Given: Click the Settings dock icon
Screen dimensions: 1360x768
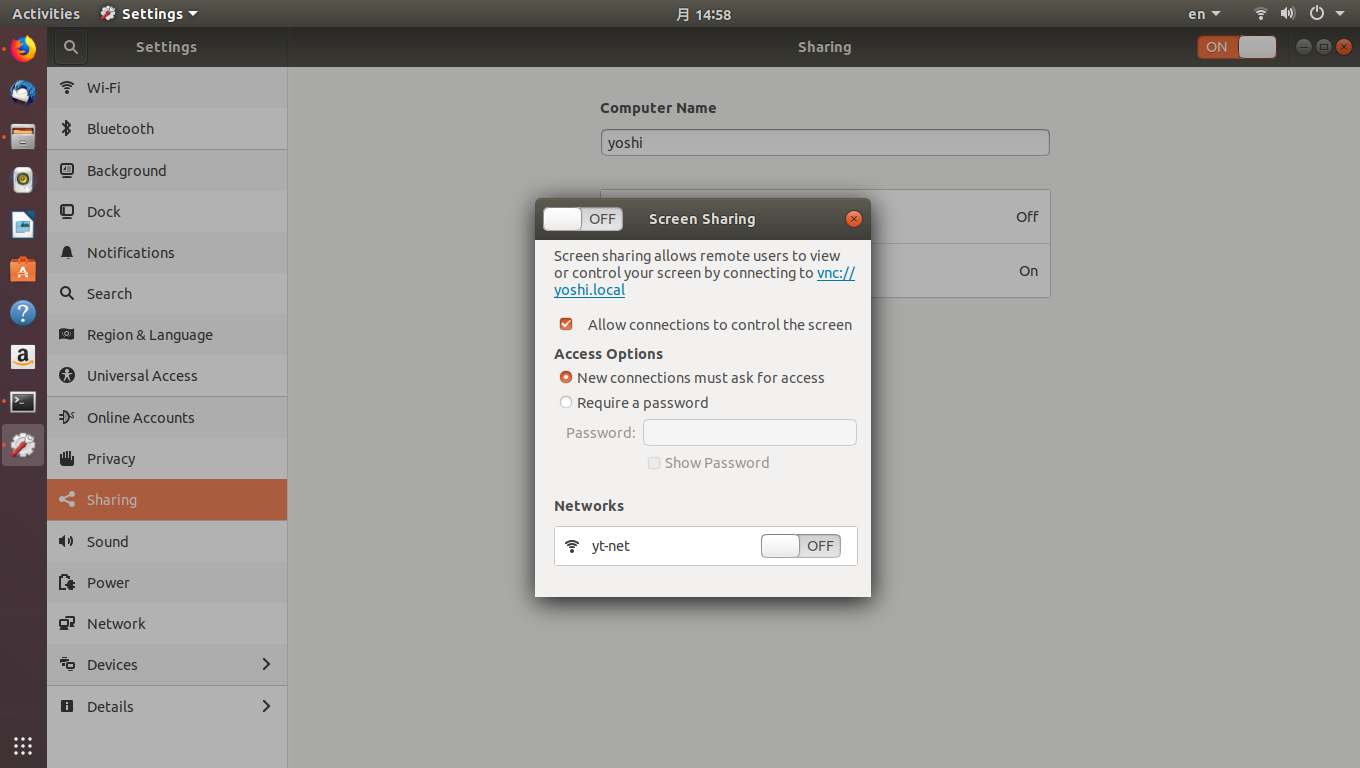Looking at the screenshot, I should point(23,445).
